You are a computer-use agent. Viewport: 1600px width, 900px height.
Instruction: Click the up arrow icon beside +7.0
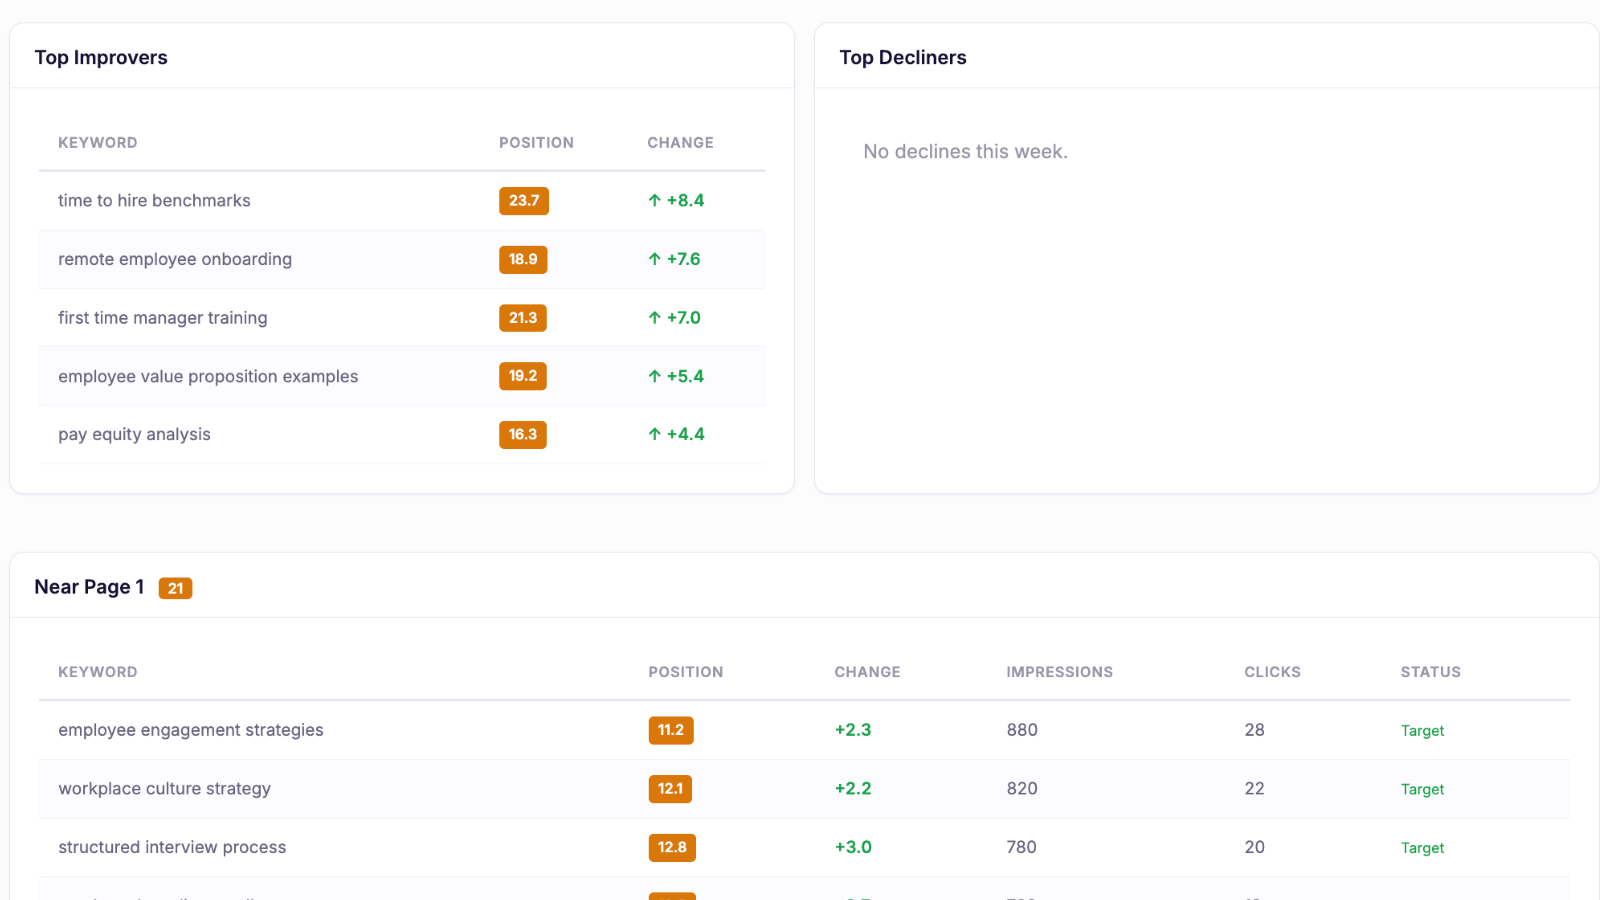[x=655, y=318]
